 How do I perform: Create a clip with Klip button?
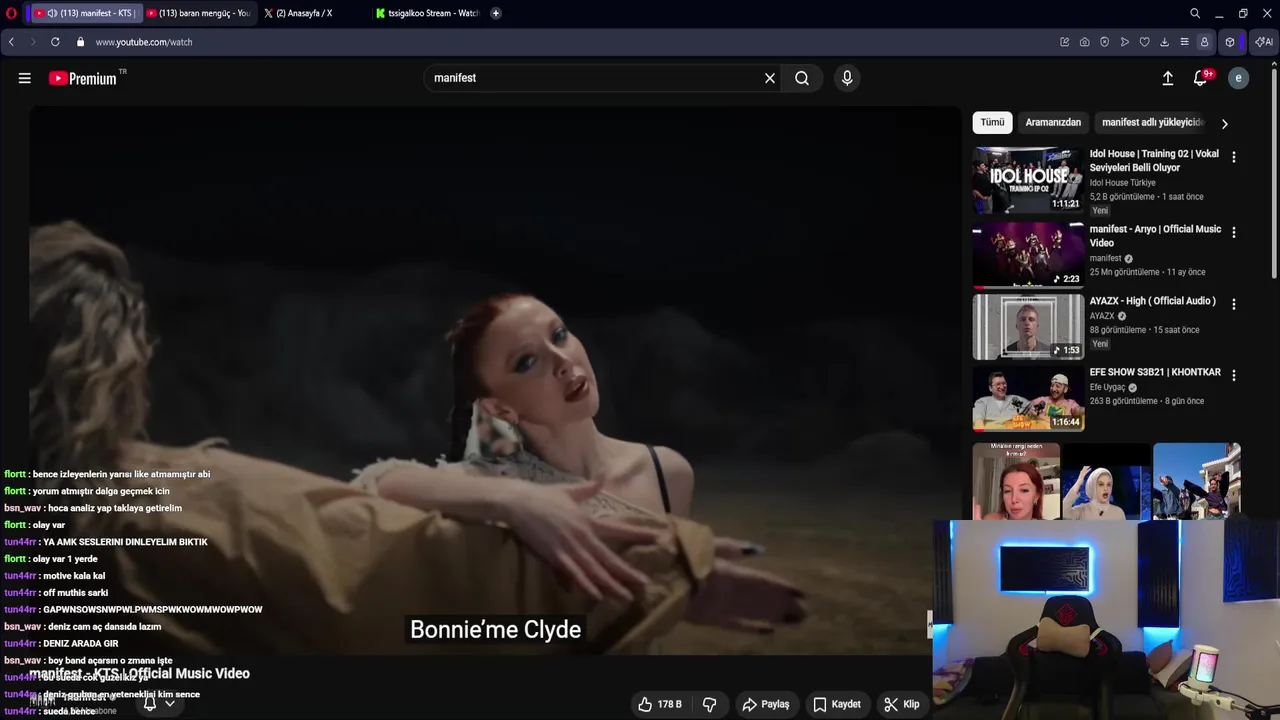pos(902,704)
